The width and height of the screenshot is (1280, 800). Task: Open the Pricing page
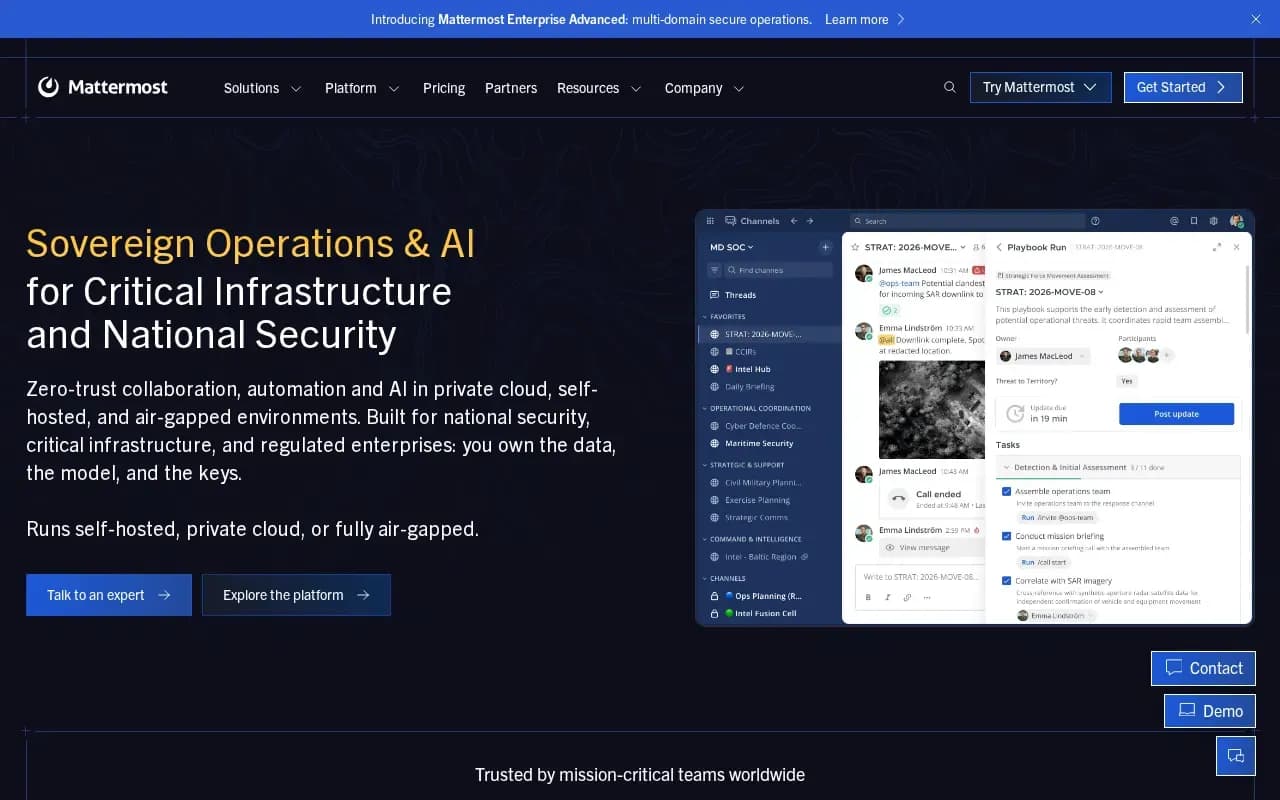click(x=444, y=88)
